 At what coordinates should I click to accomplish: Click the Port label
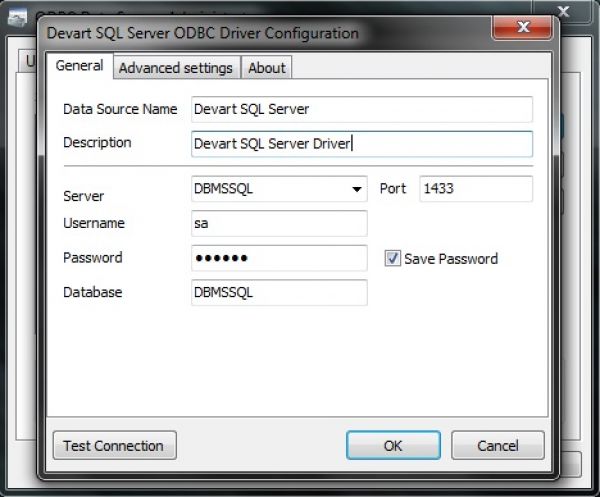click(x=393, y=189)
